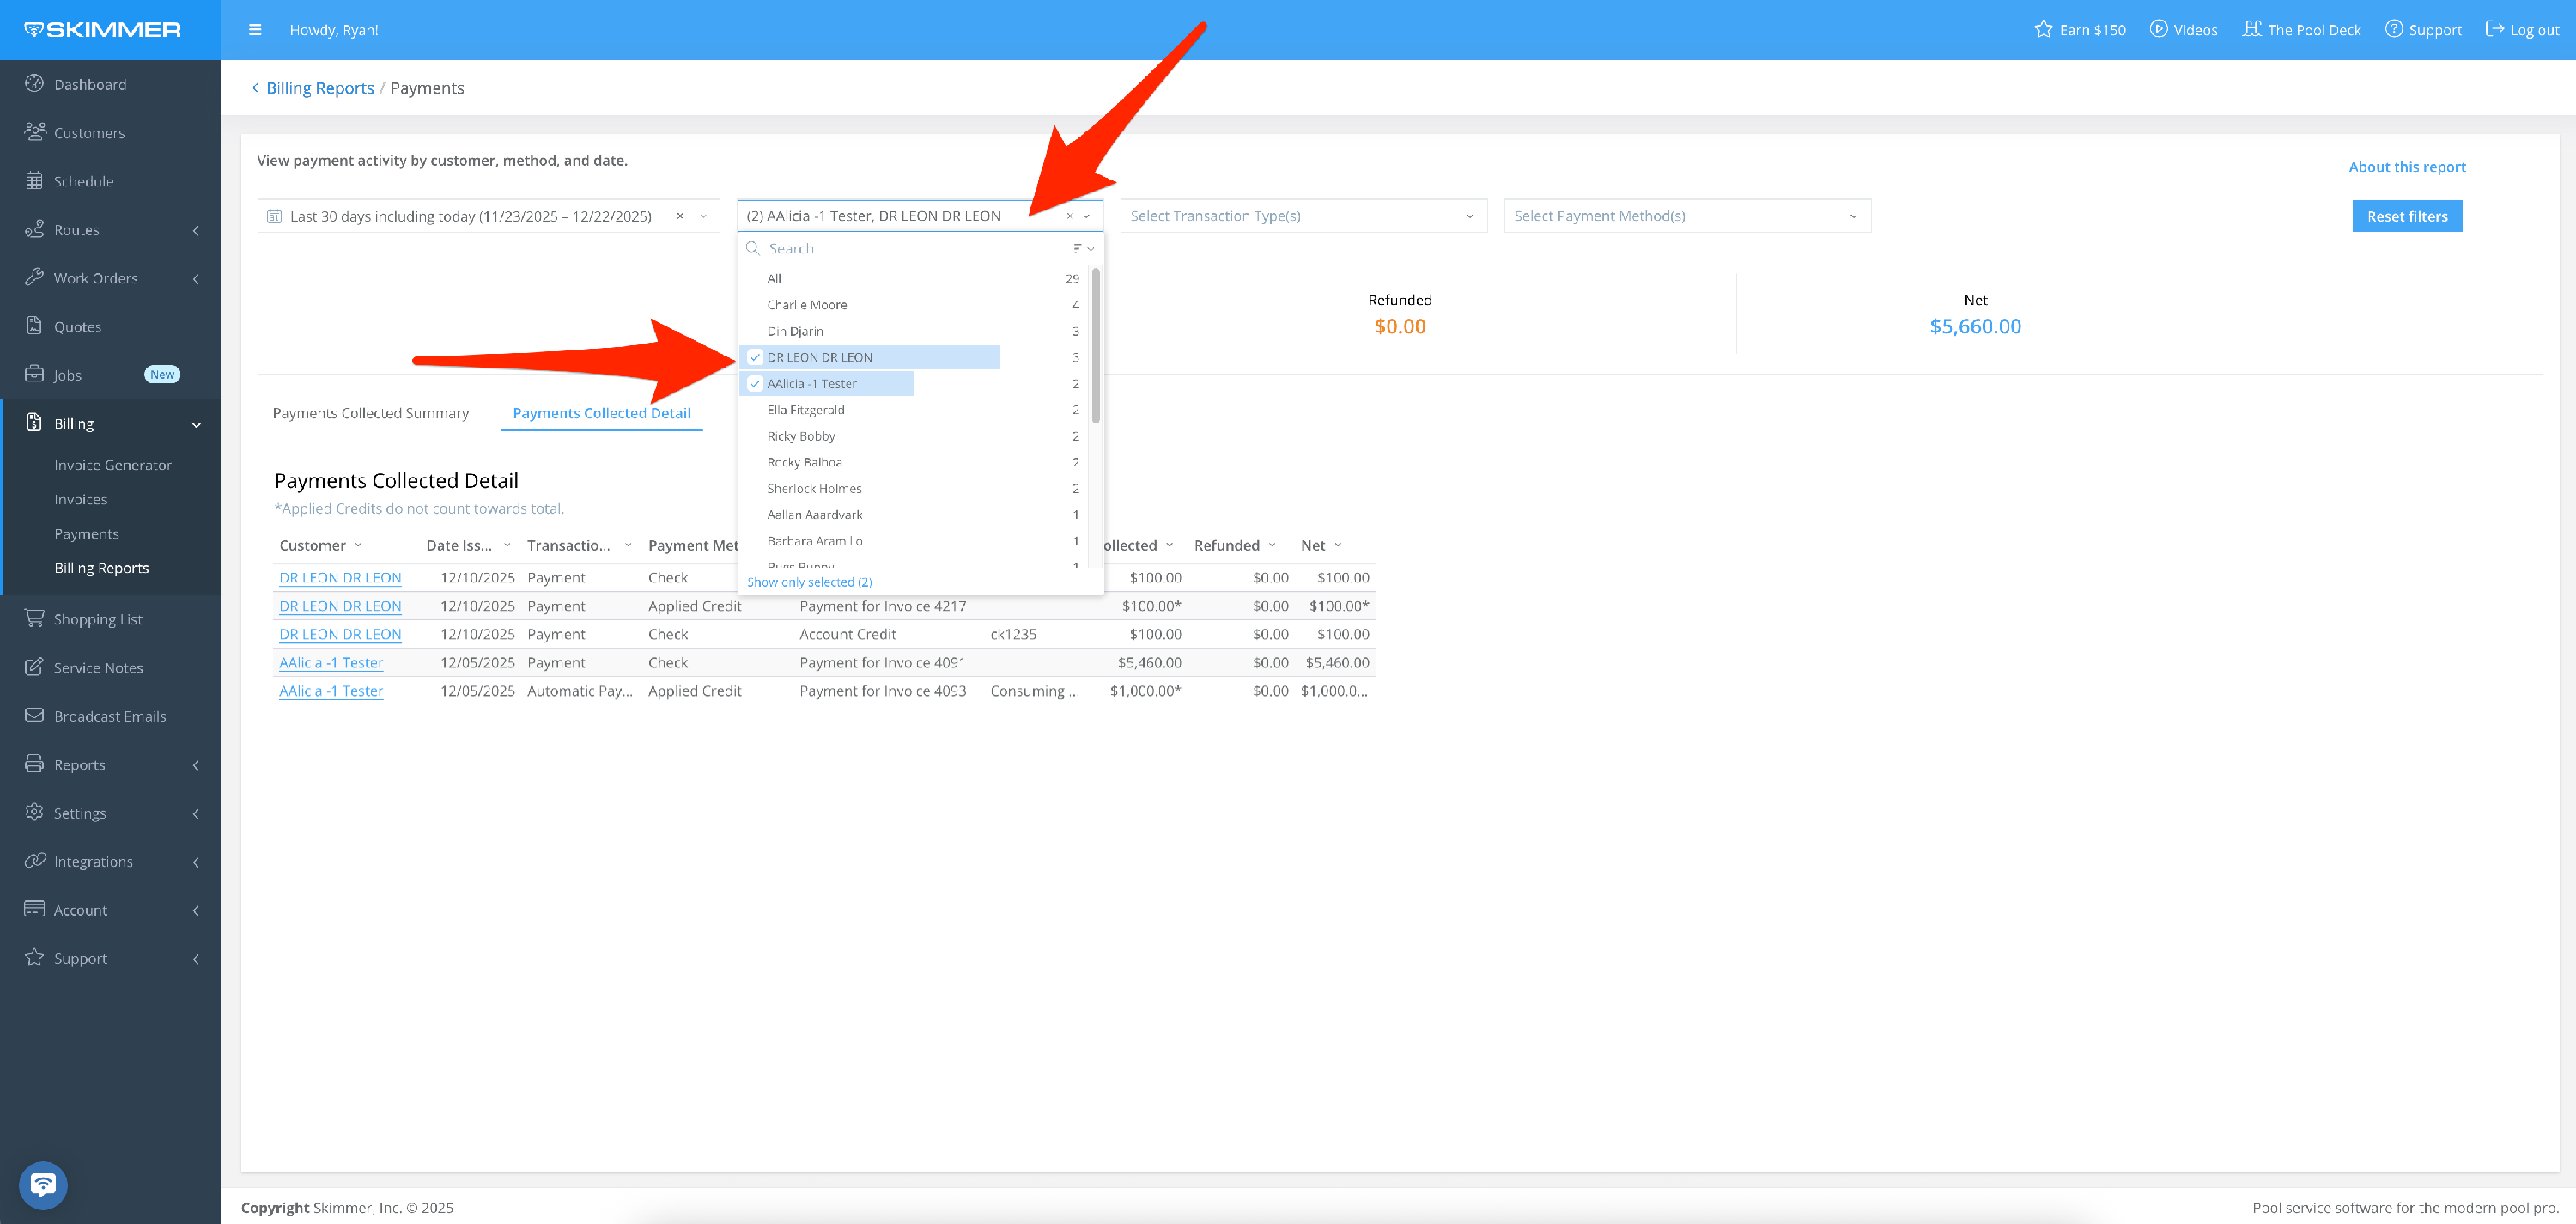Open Invoice Generator in Billing menu

point(113,465)
